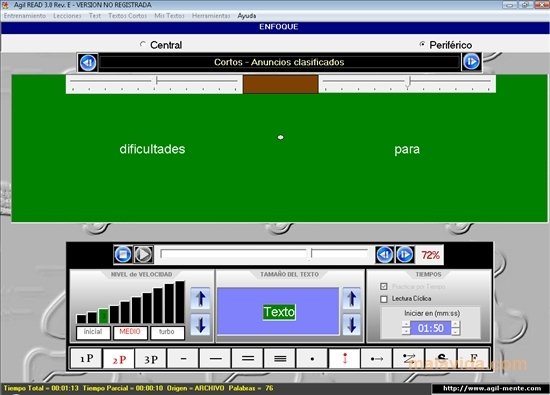The image size is (550, 395).
Task: Click the Palabras = 76 status entry
Action: pyautogui.click(x=251, y=388)
